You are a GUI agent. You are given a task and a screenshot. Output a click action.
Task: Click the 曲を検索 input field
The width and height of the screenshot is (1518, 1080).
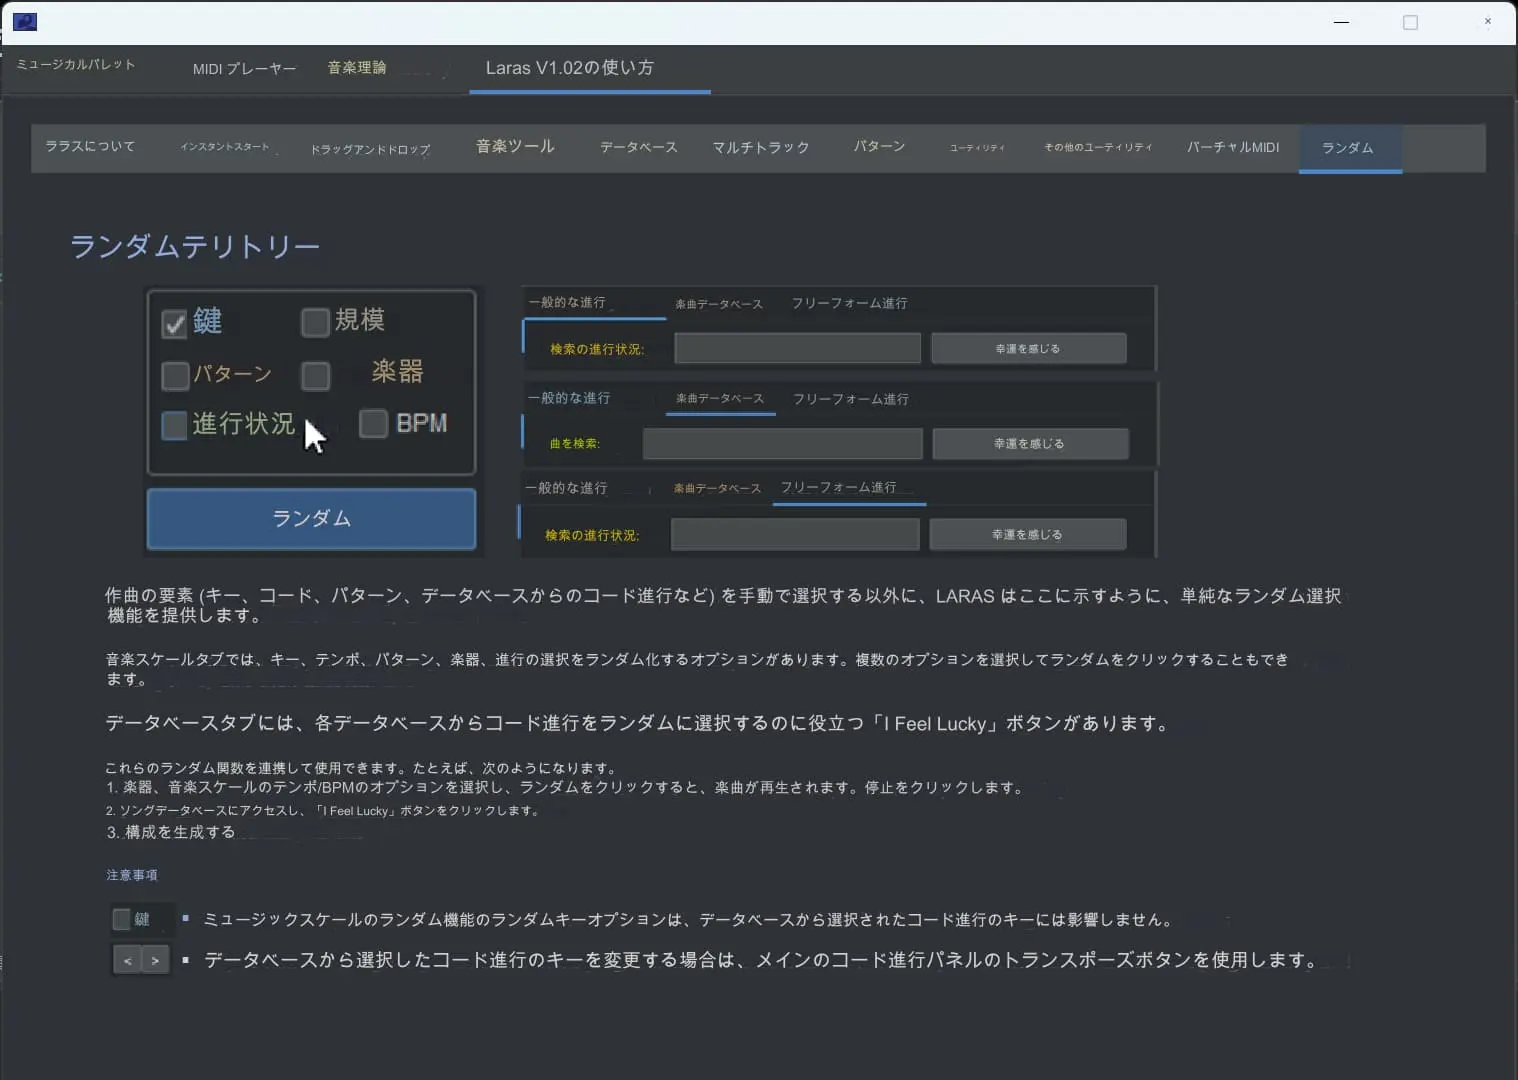[783, 443]
